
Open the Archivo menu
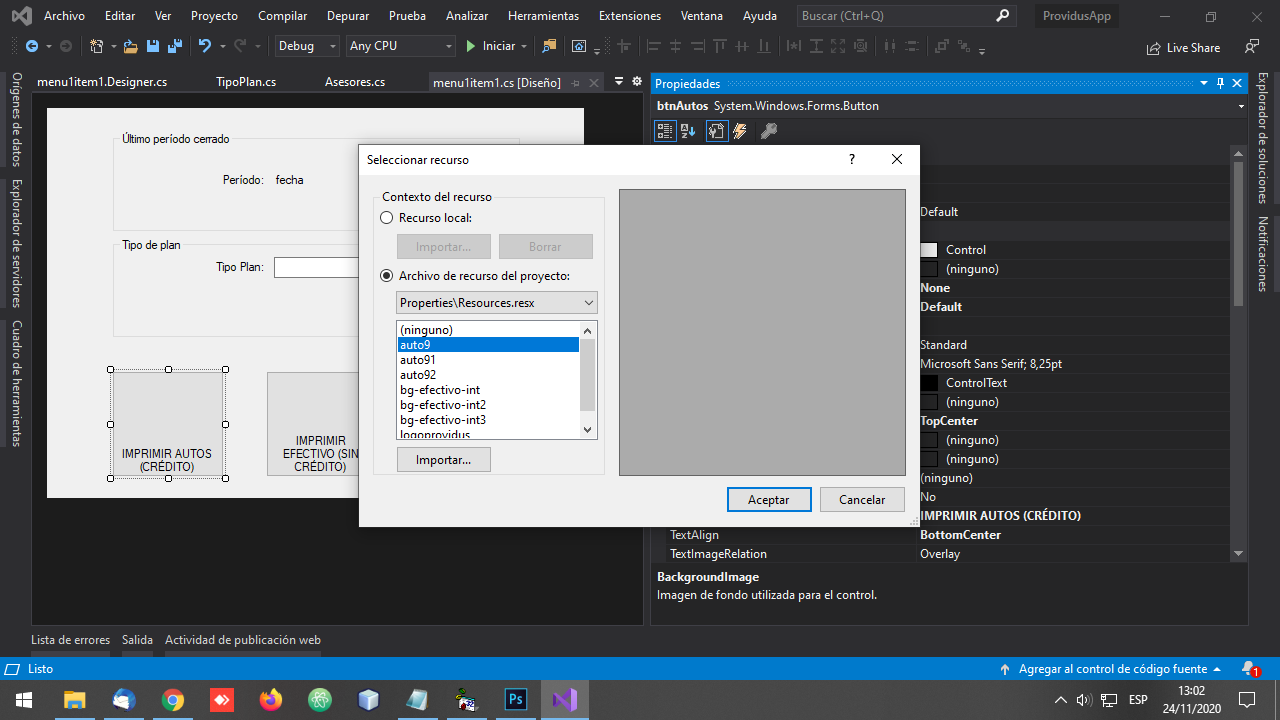coord(64,16)
